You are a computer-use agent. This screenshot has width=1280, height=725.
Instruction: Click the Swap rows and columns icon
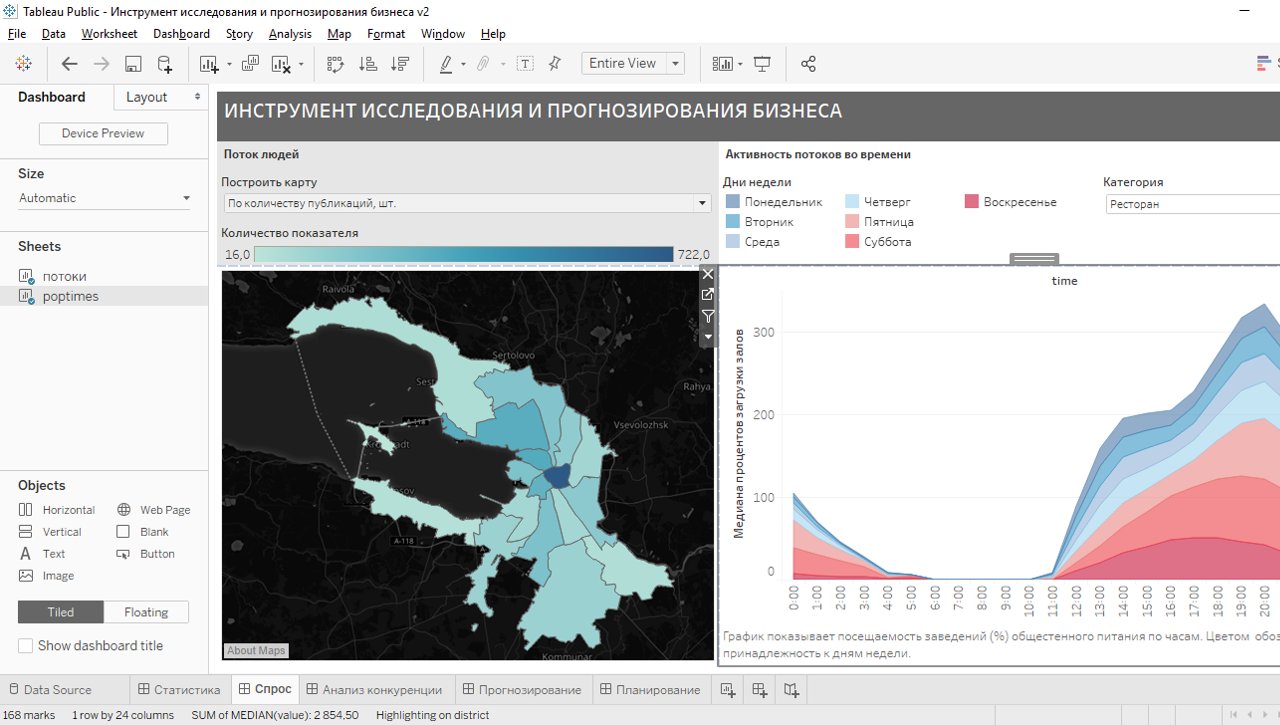click(335, 64)
